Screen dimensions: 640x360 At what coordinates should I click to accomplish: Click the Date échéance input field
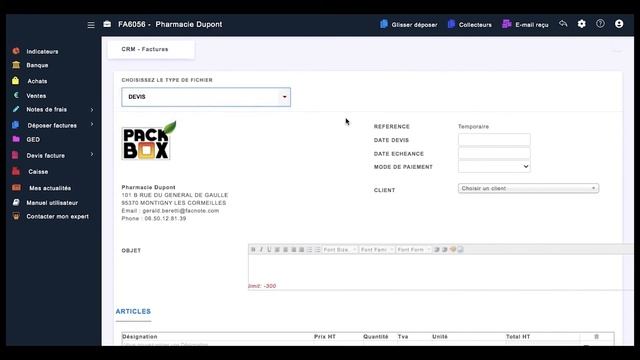coord(494,153)
